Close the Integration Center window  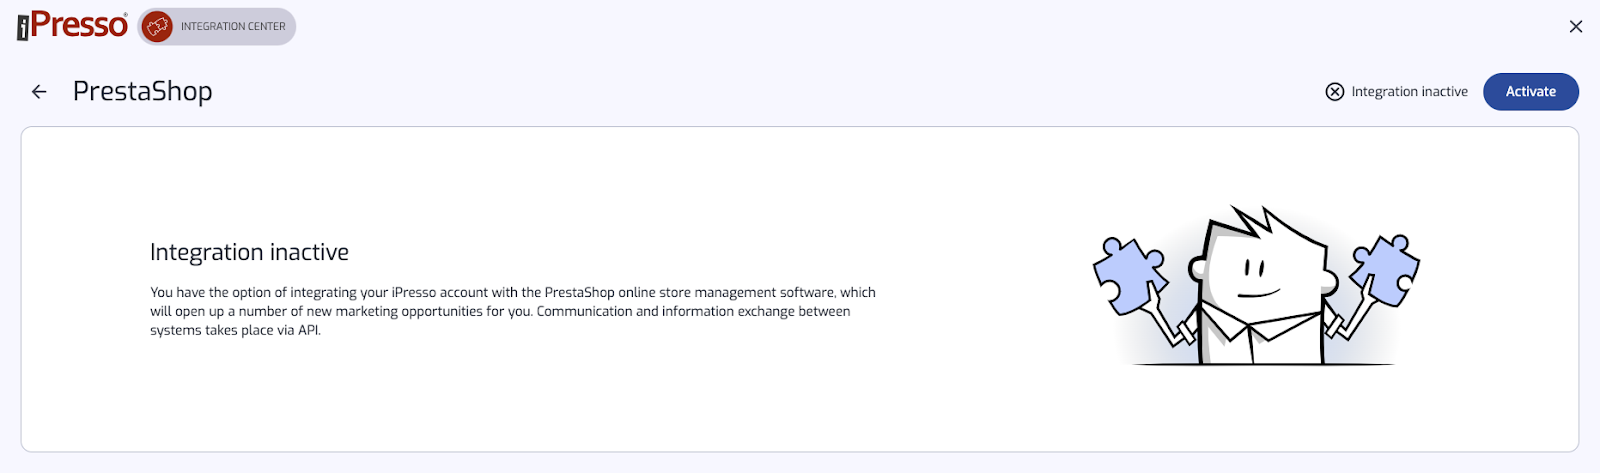pyautogui.click(x=1576, y=27)
